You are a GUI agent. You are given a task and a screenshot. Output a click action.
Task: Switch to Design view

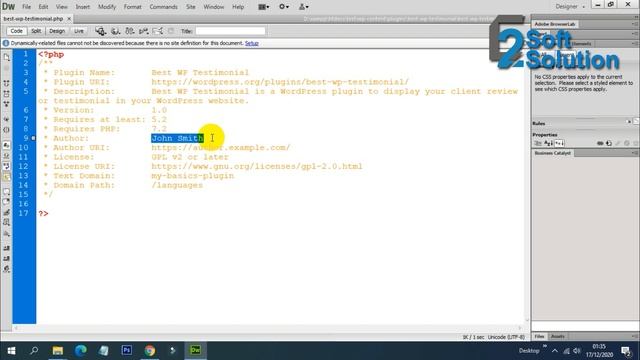[57, 31]
